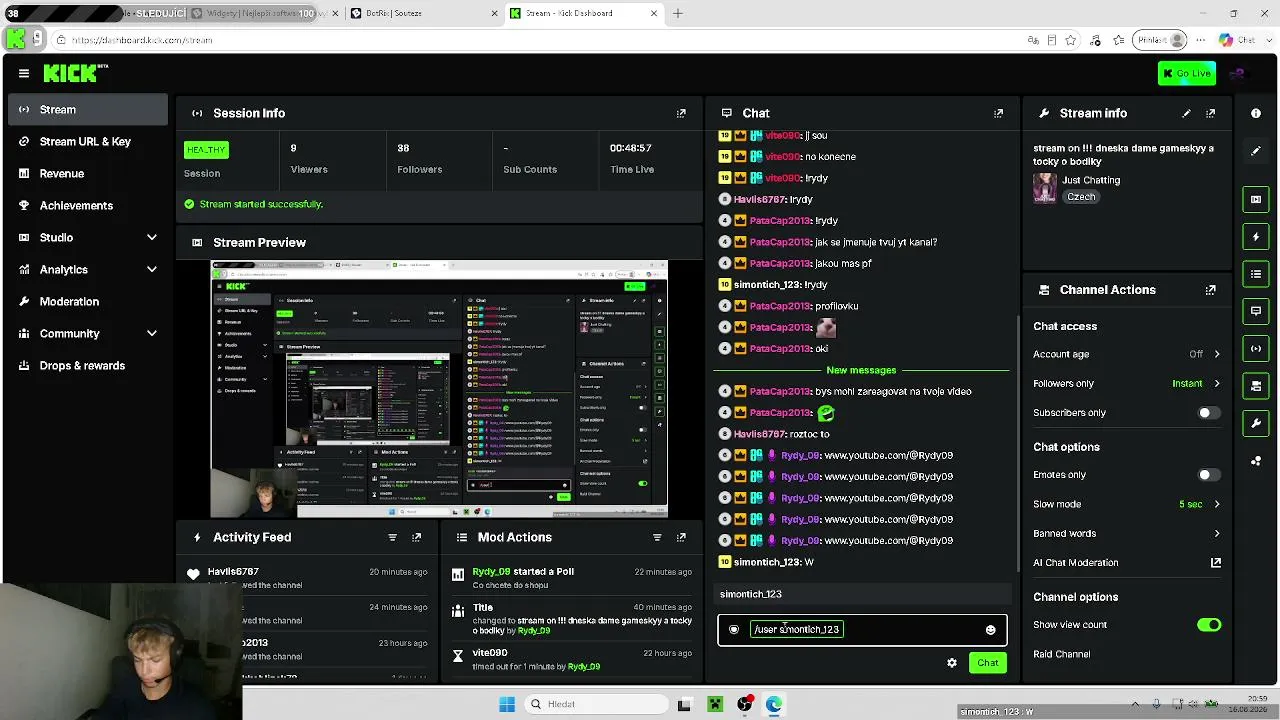Edit stream info with the pencil in the Stream info header
1280x720 pixels.
[x=1186, y=113]
